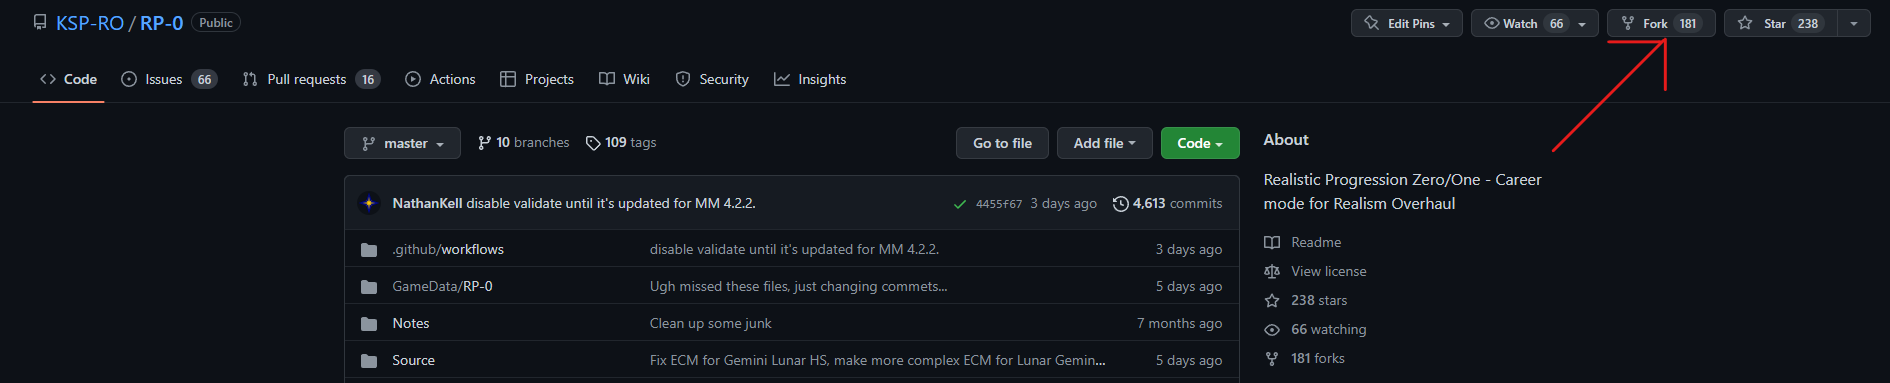View the 10 branches link

(523, 143)
